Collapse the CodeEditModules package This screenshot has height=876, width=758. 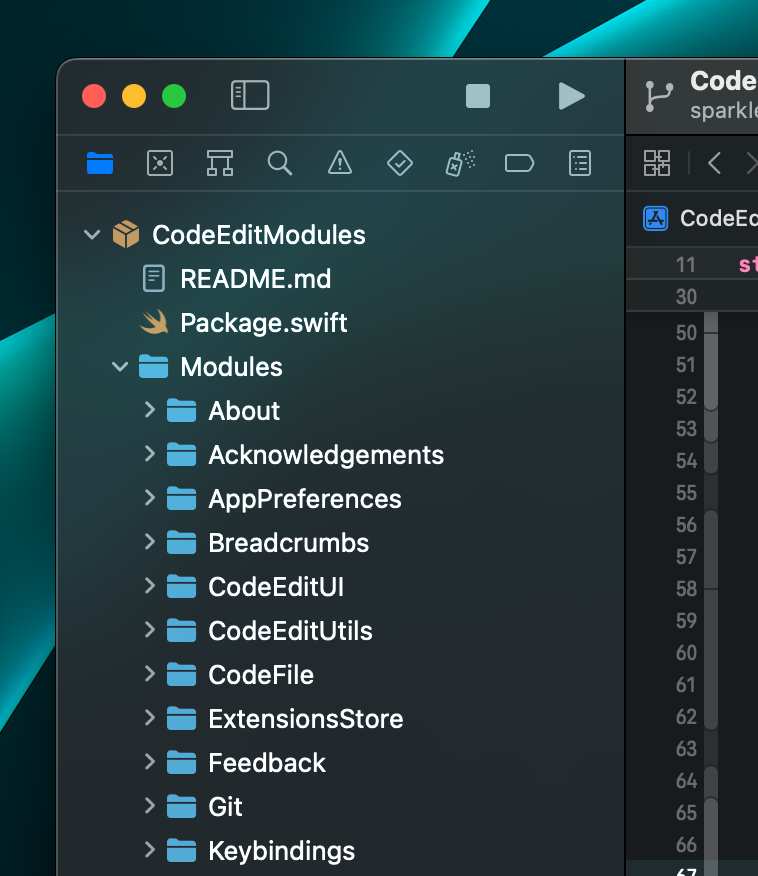click(x=92, y=234)
